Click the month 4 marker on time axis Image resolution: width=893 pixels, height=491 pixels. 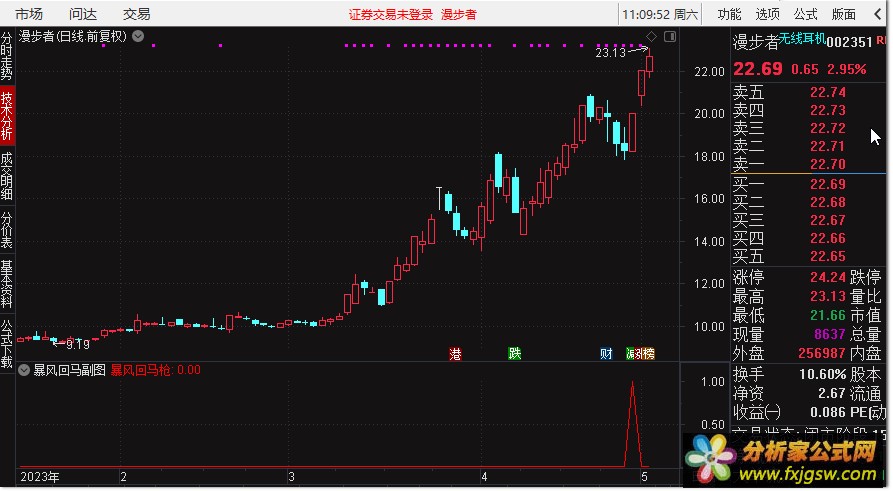click(484, 477)
